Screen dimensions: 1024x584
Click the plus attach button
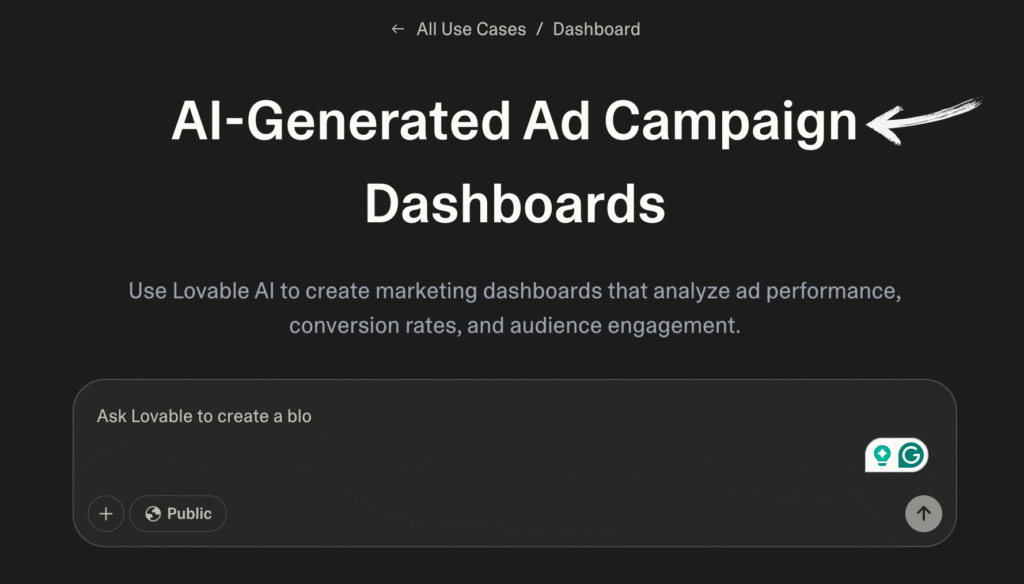[106, 513]
